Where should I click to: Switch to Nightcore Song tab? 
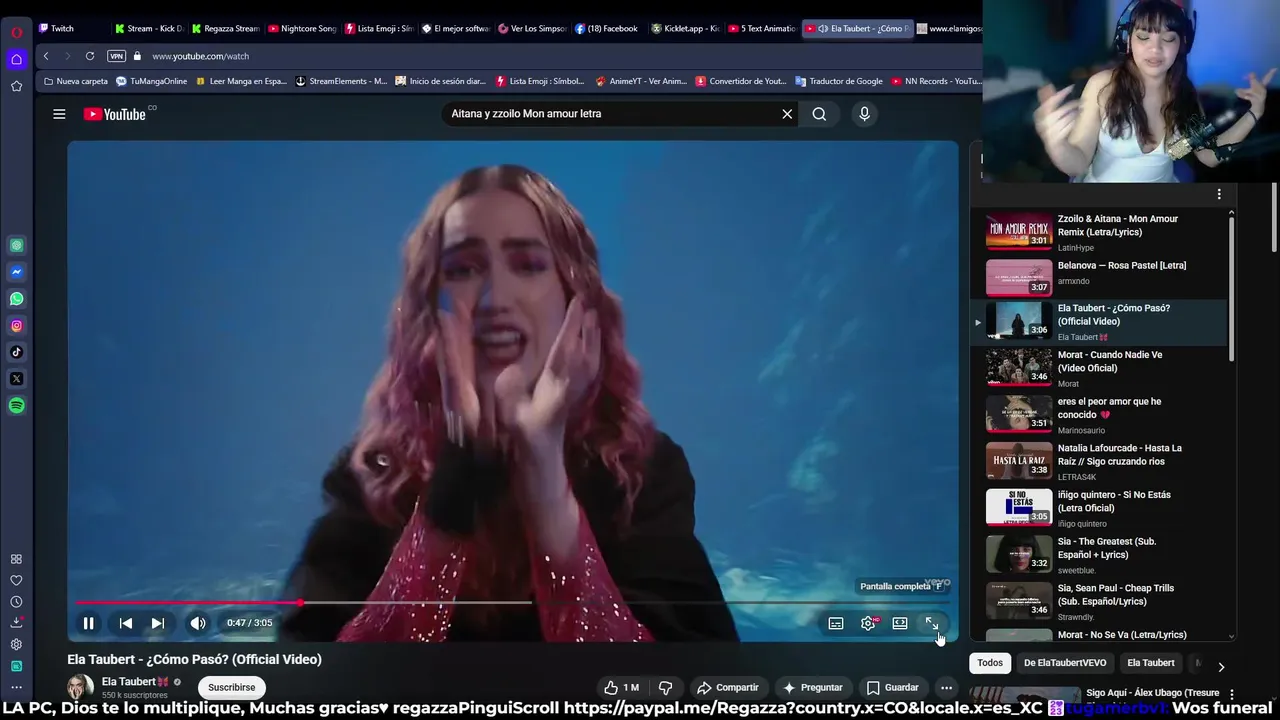coord(303,28)
